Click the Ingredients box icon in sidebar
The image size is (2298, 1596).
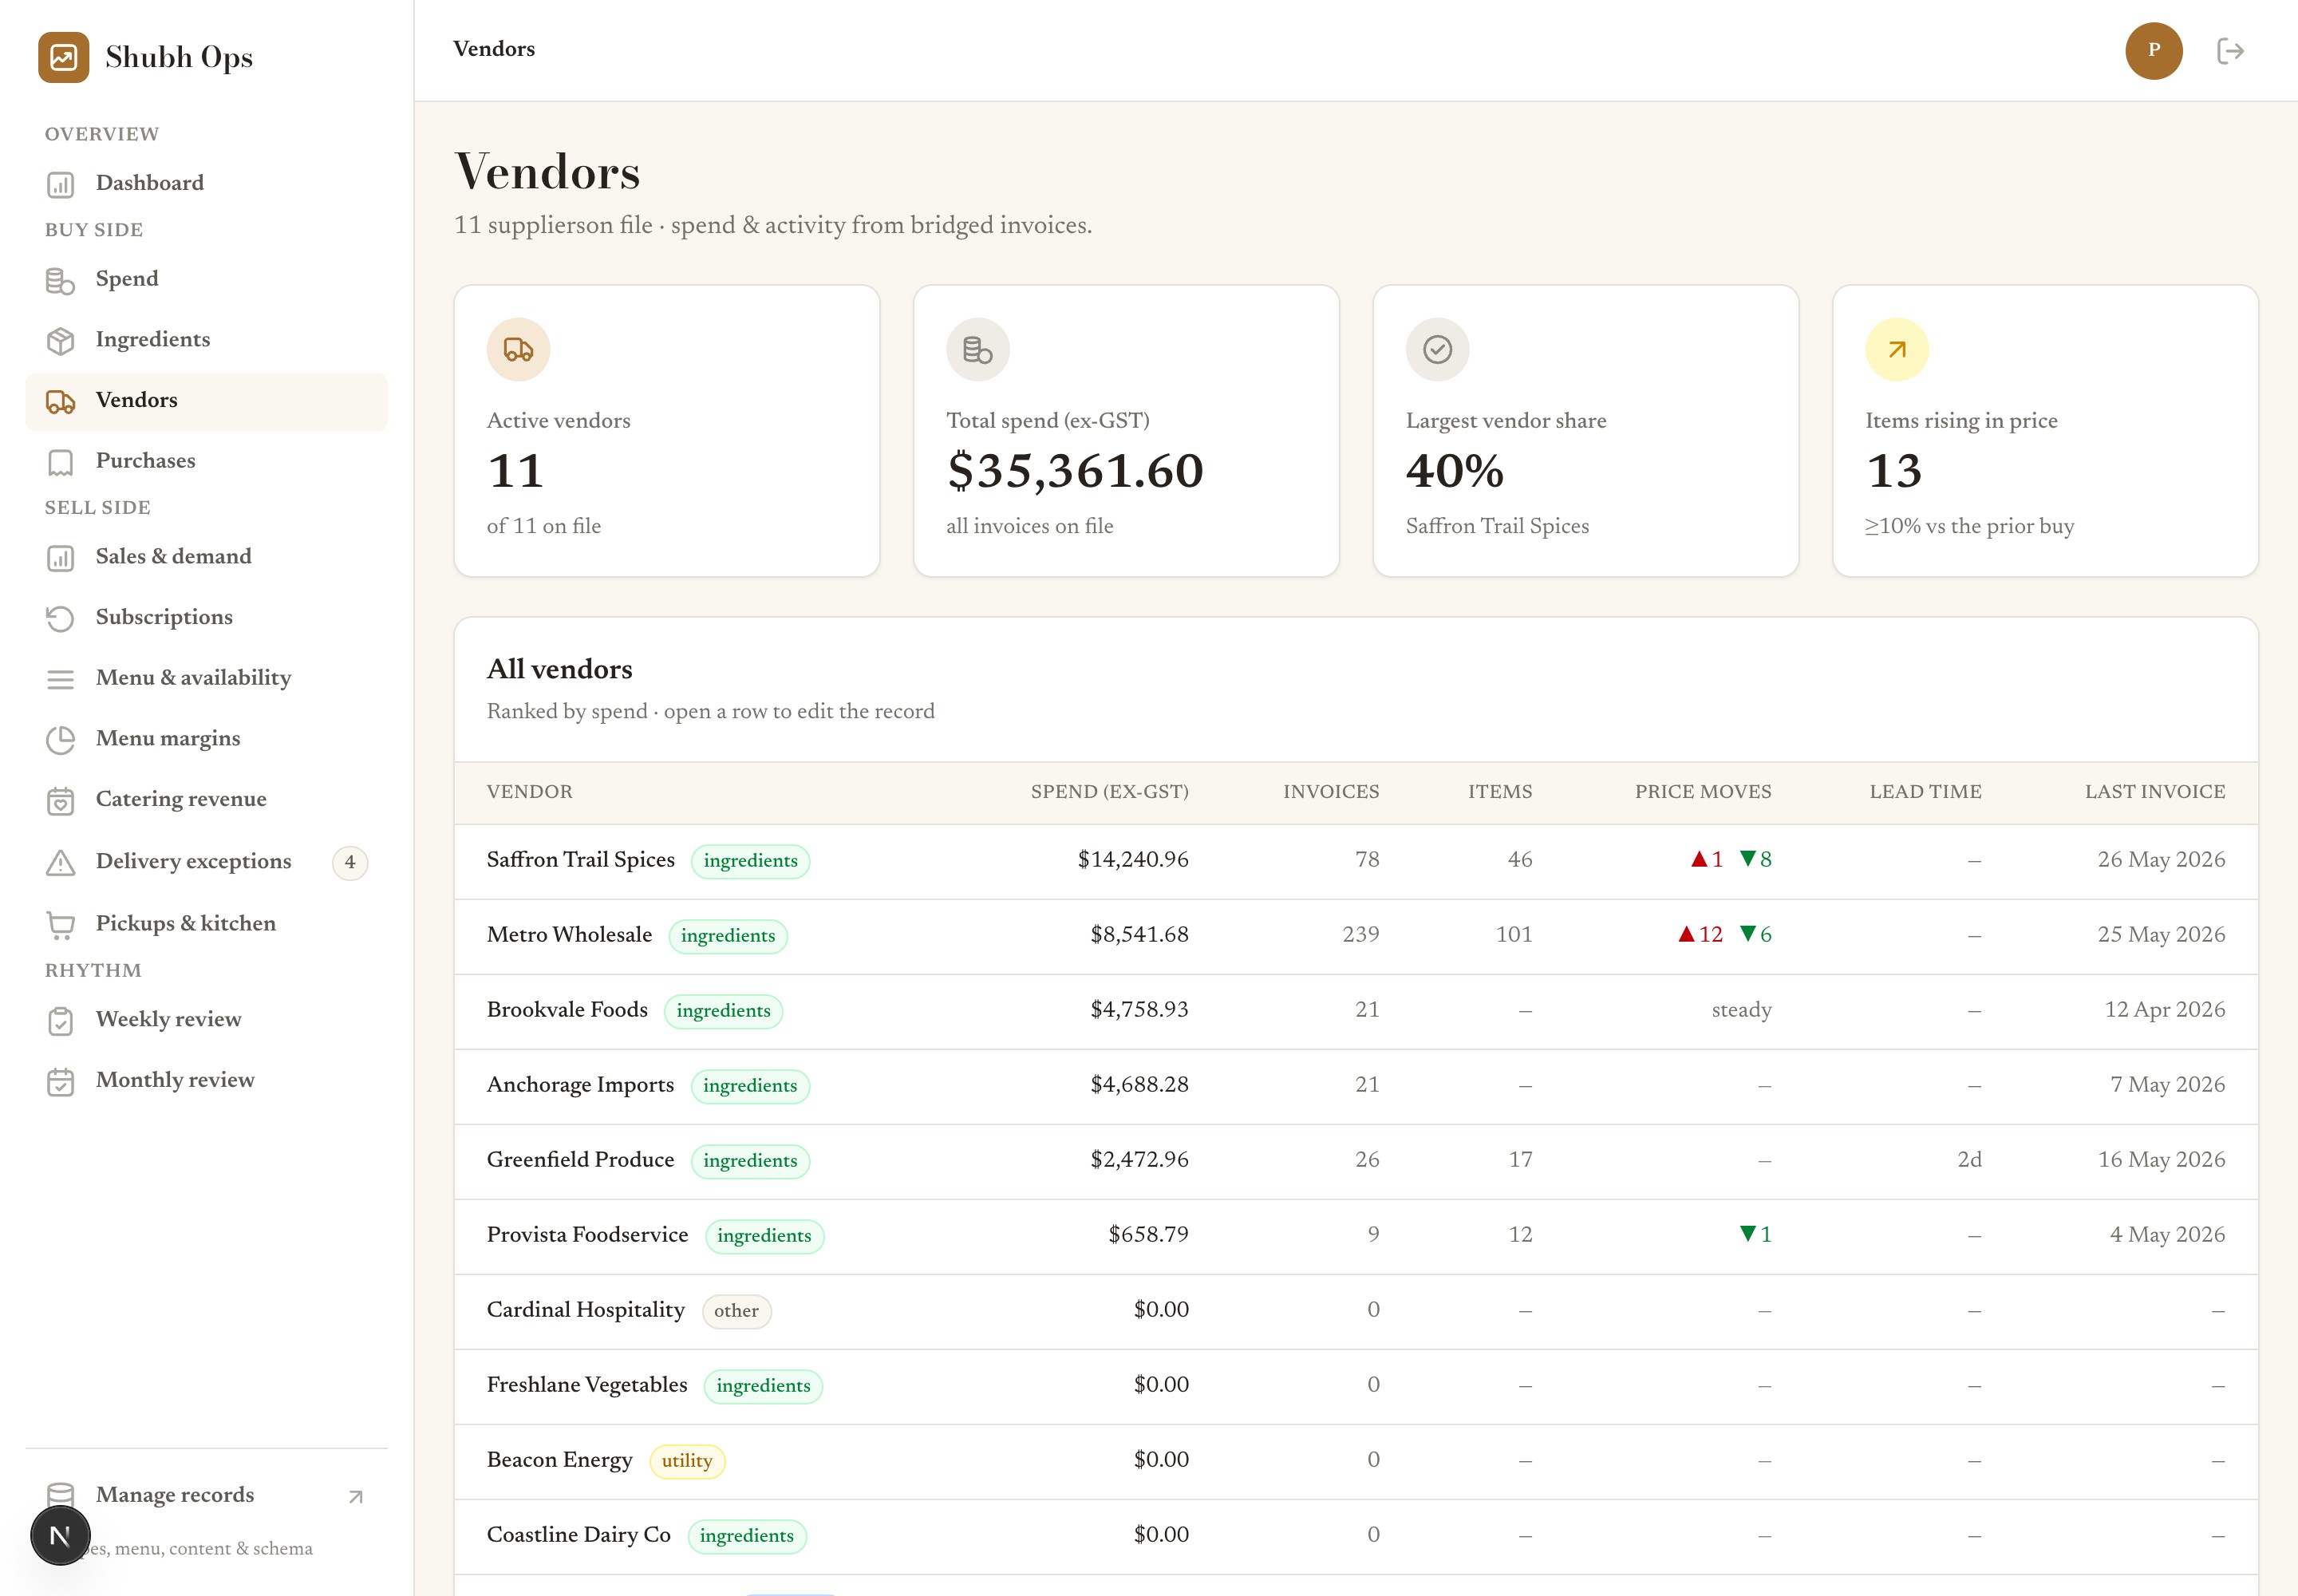pos(61,341)
